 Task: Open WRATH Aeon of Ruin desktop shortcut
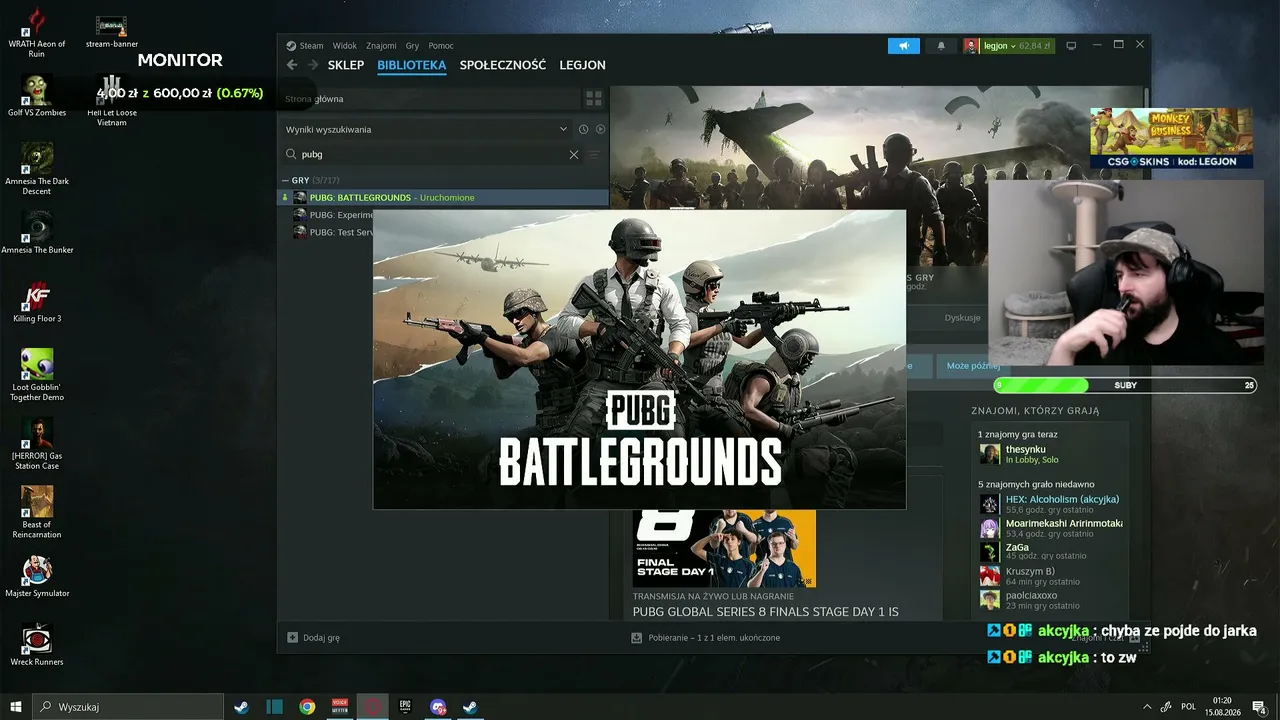(37, 33)
